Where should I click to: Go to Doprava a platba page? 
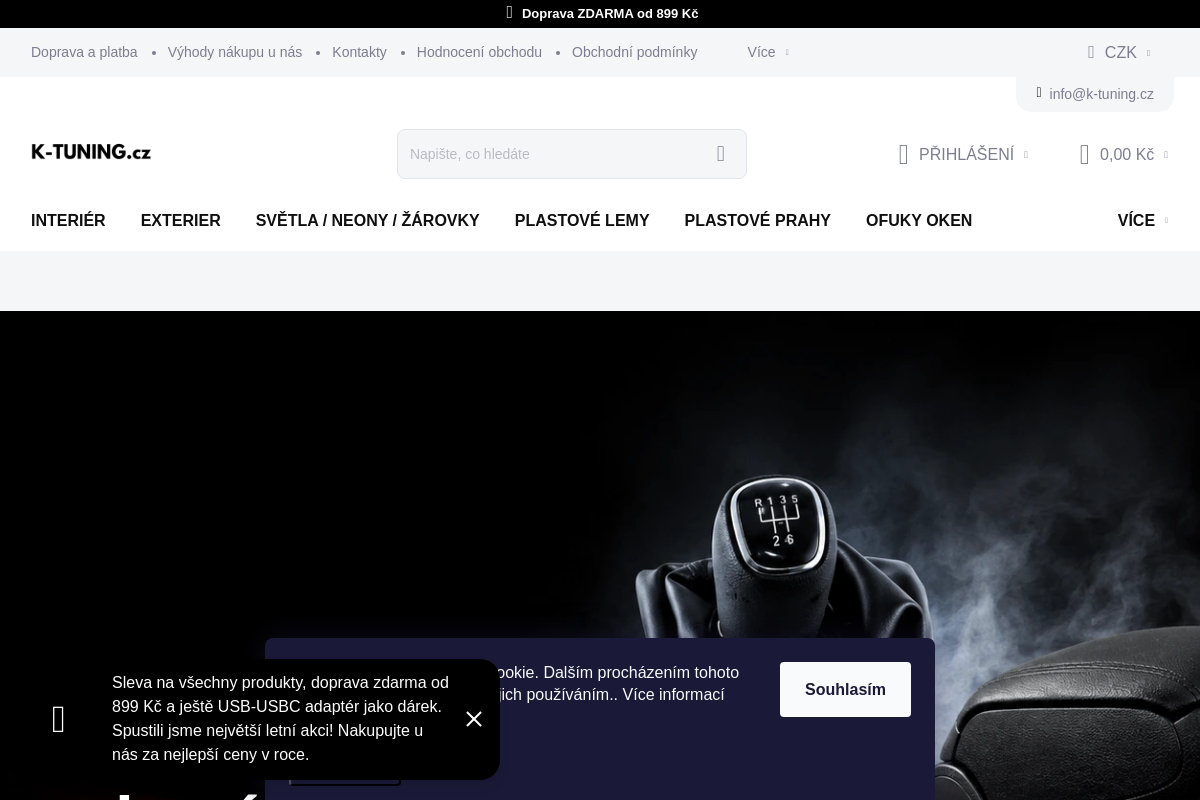point(84,52)
